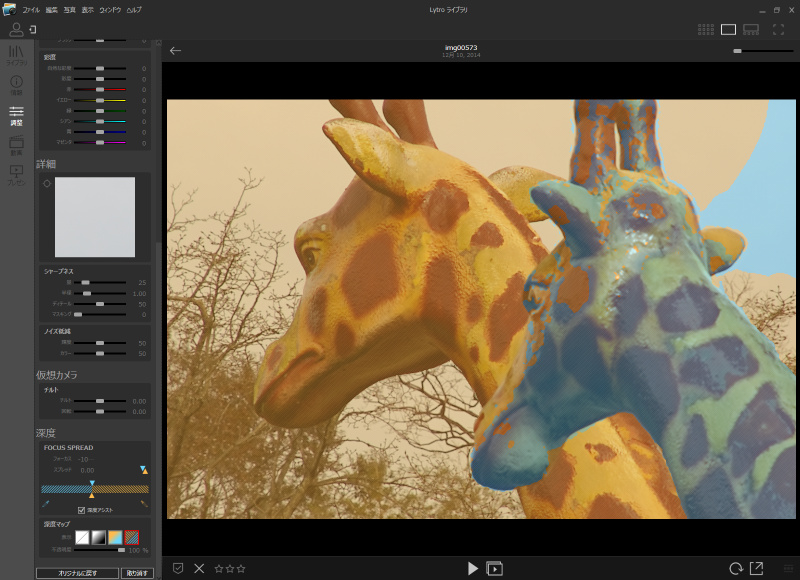Open the ヘルプ menu
The image size is (800, 580).
134,10
